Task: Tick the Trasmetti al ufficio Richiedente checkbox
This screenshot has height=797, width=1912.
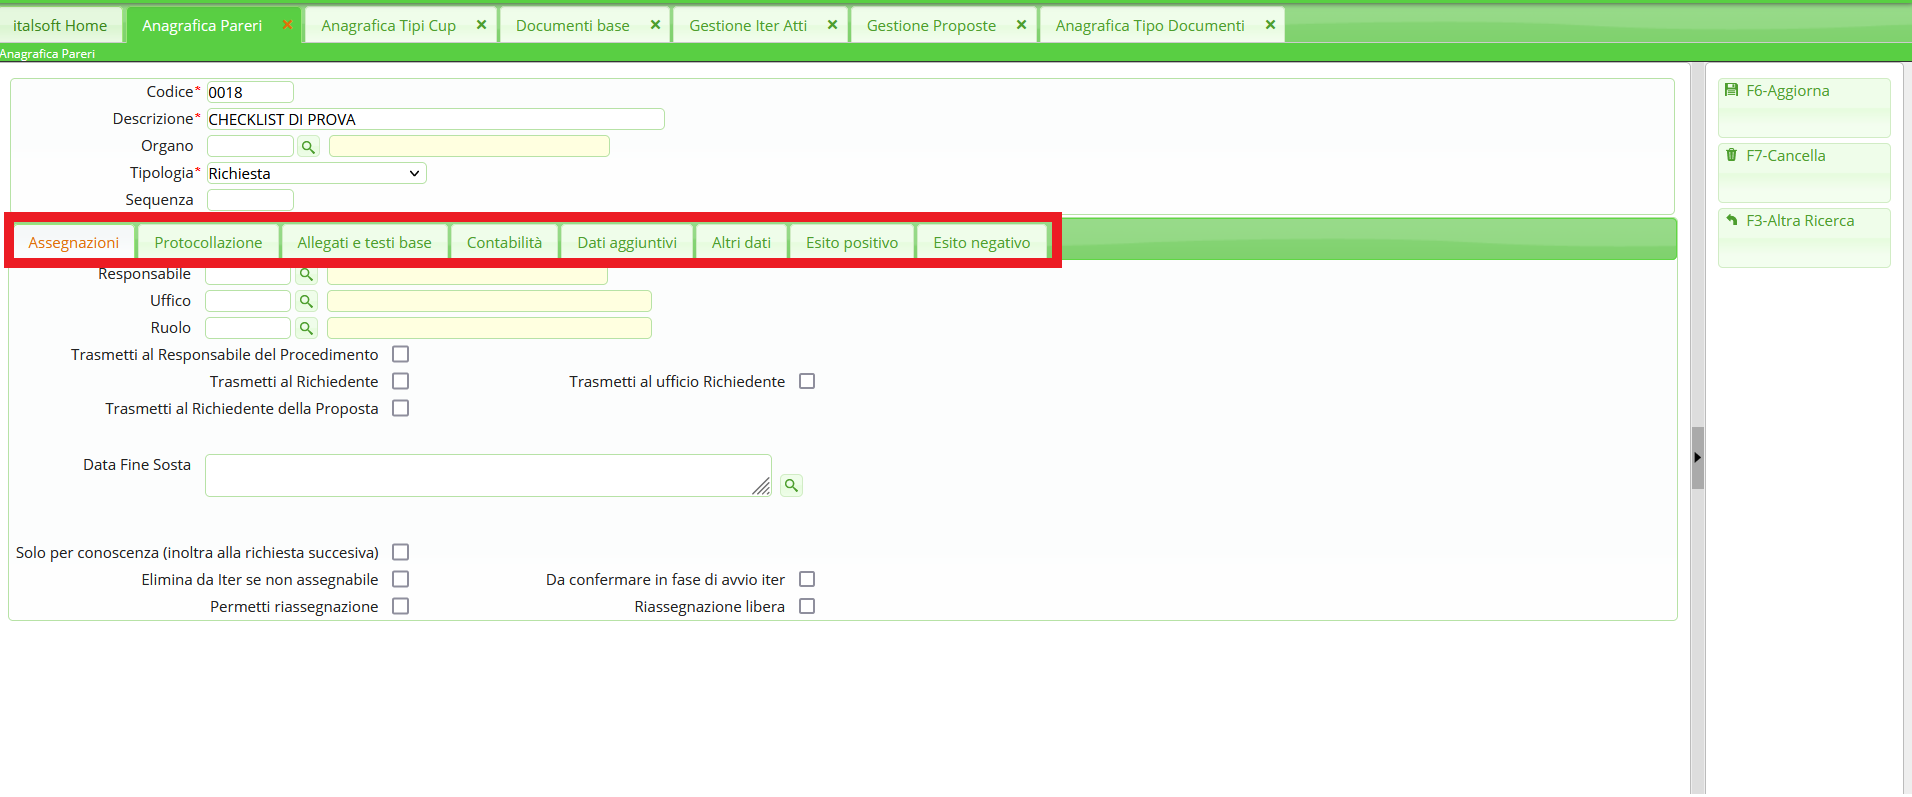Action: click(x=807, y=381)
